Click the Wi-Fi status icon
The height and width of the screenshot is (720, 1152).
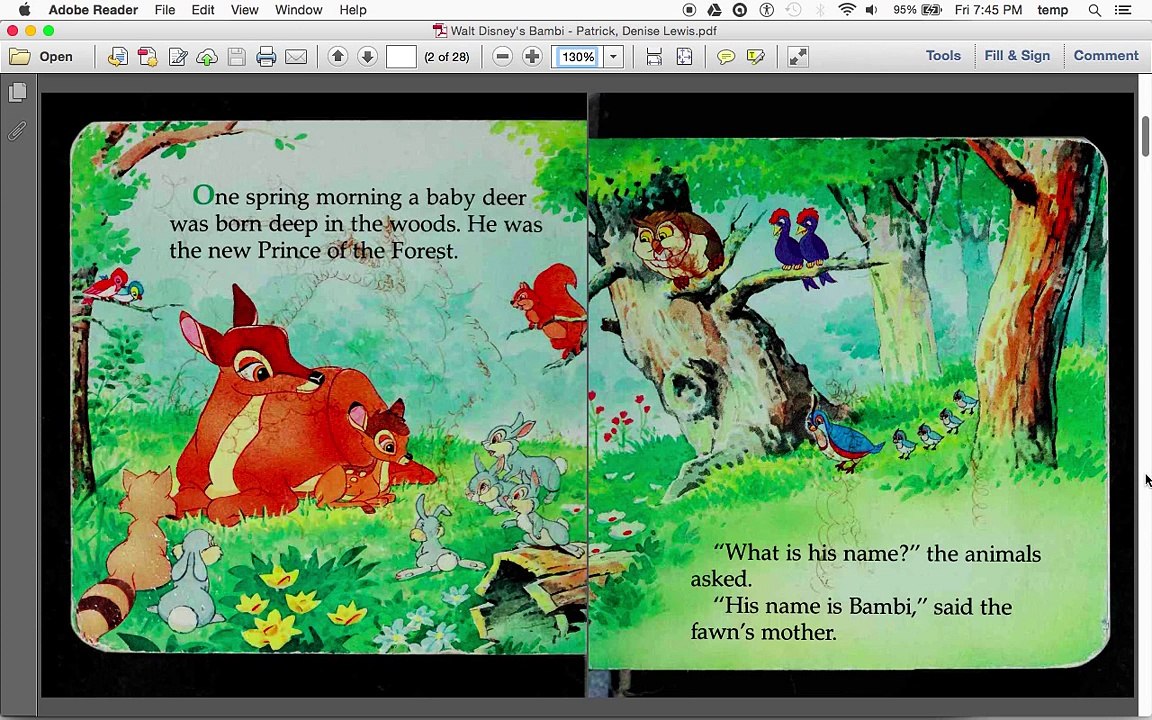click(x=846, y=10)
